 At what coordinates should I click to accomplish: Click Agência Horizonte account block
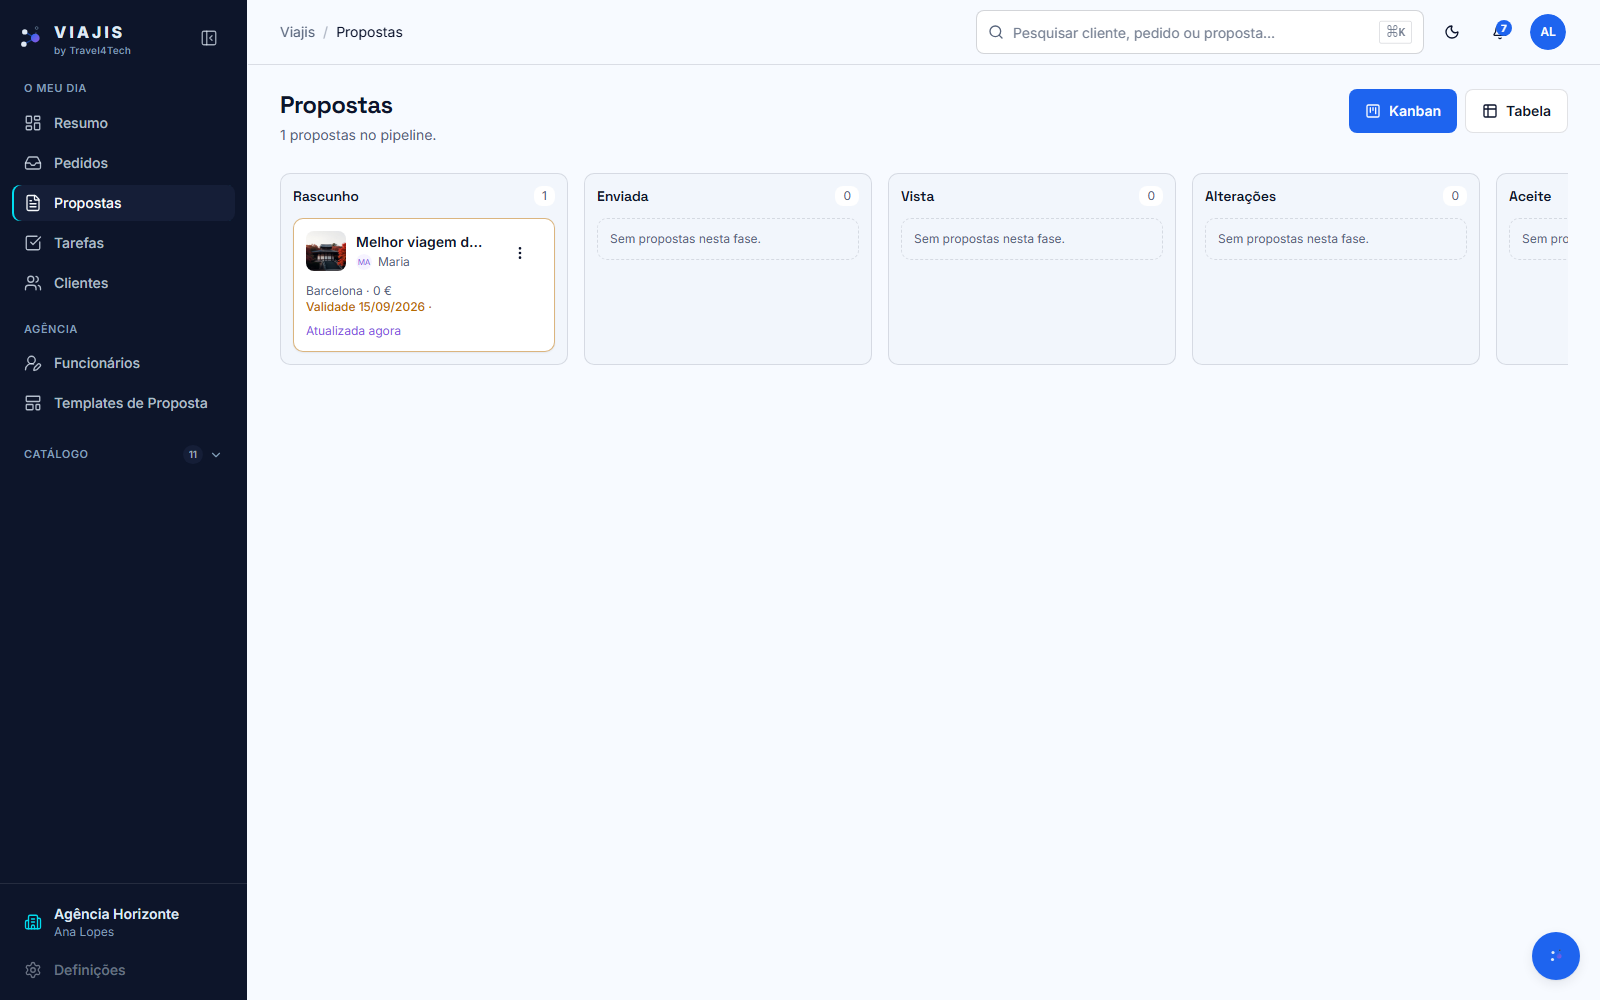pyautogui.click(x=124, y=922)
